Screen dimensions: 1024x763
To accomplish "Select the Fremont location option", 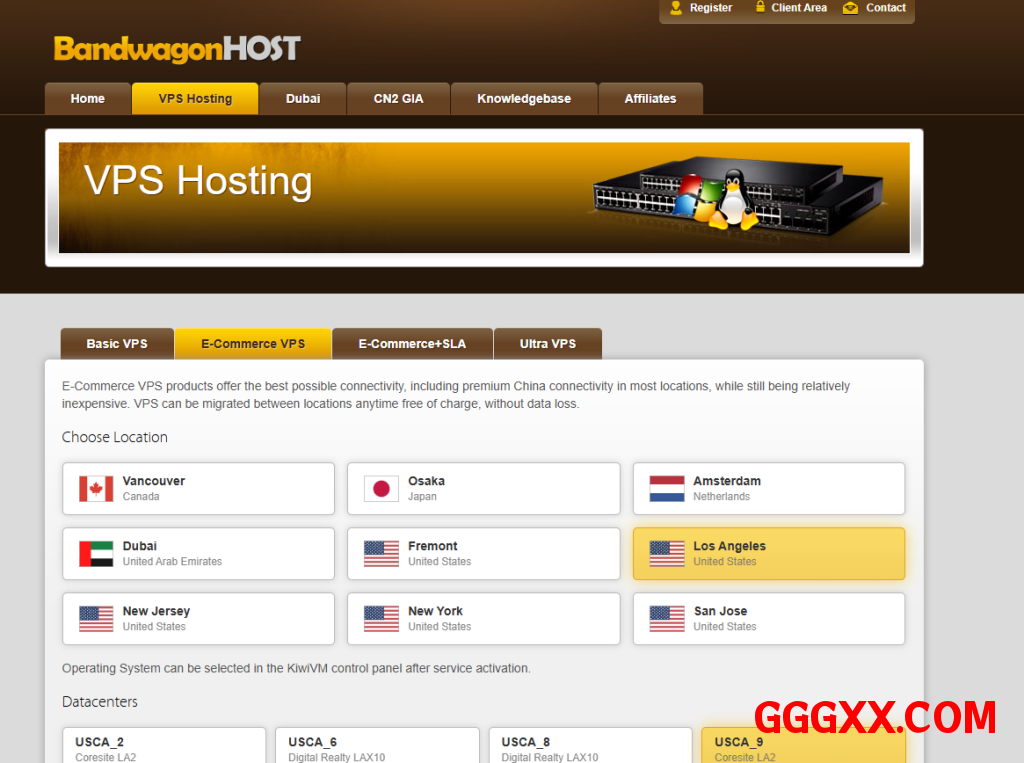I will (x=483, y=554).
